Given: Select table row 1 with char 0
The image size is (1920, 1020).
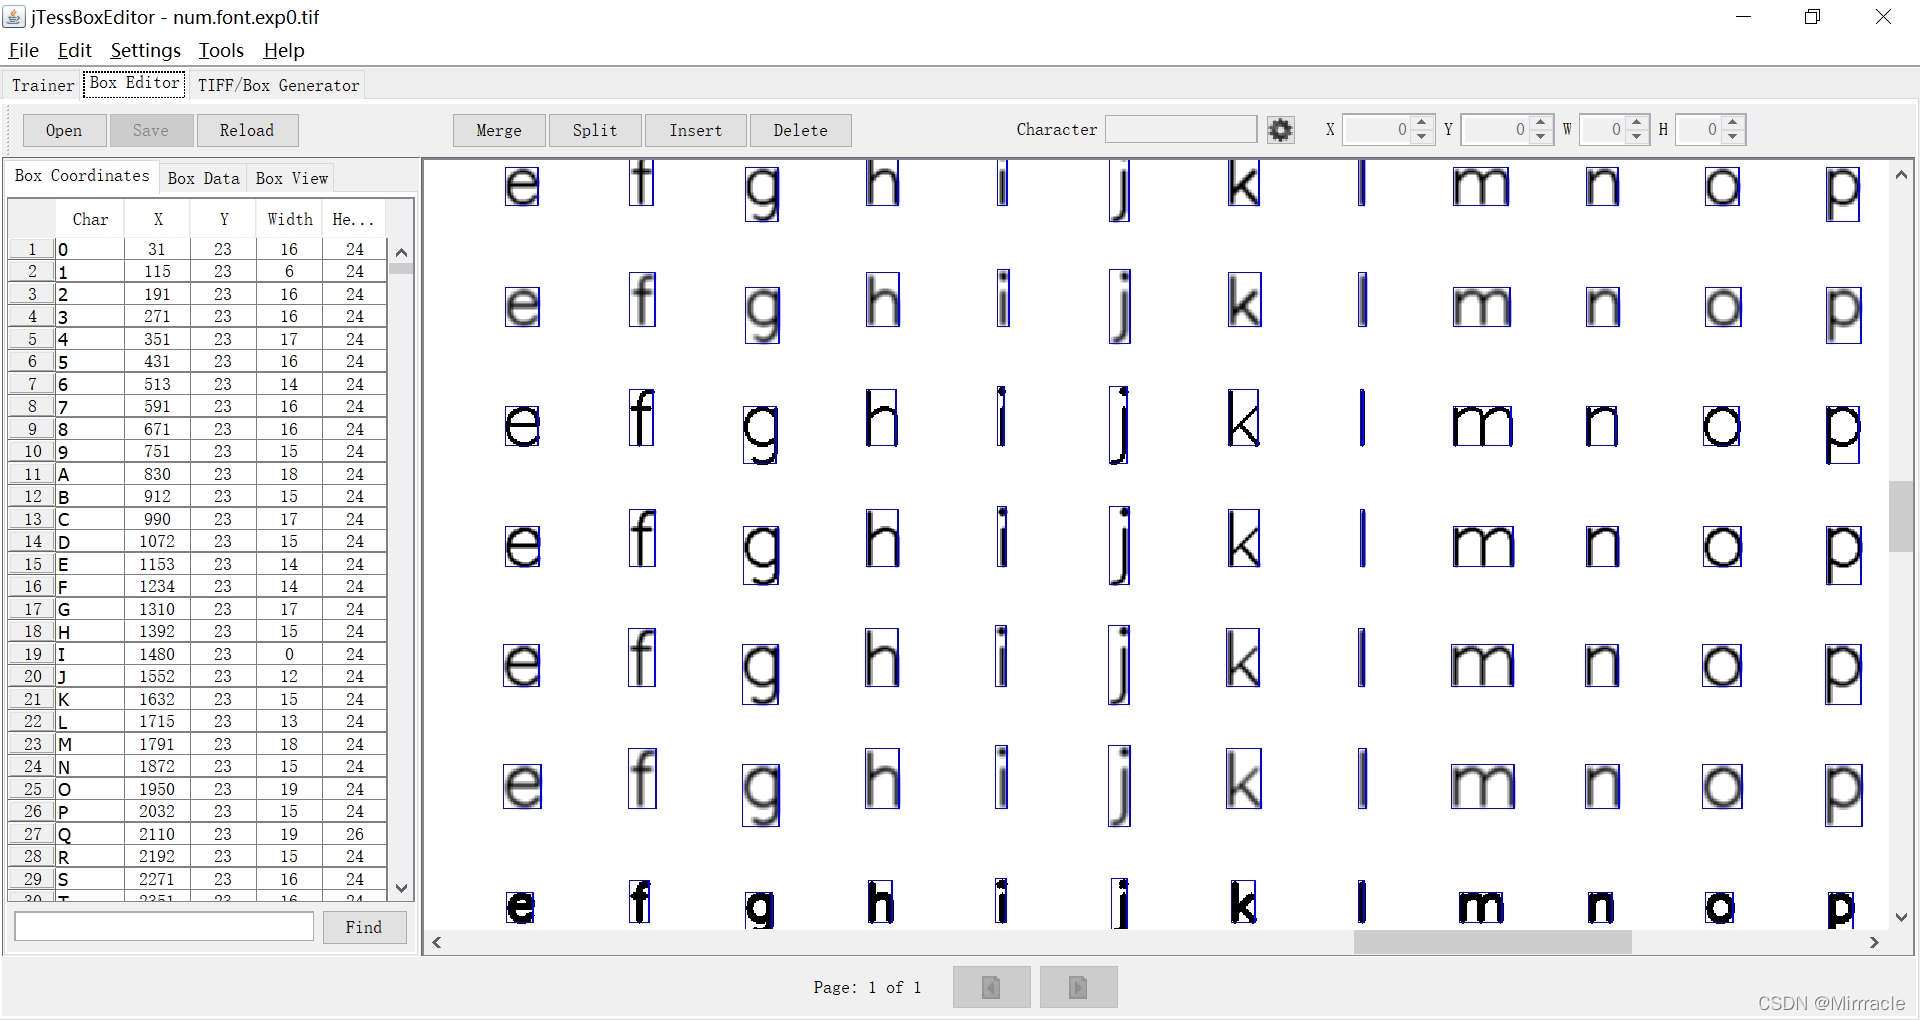Looking at the screenshot, I should [x=198, y=249].
